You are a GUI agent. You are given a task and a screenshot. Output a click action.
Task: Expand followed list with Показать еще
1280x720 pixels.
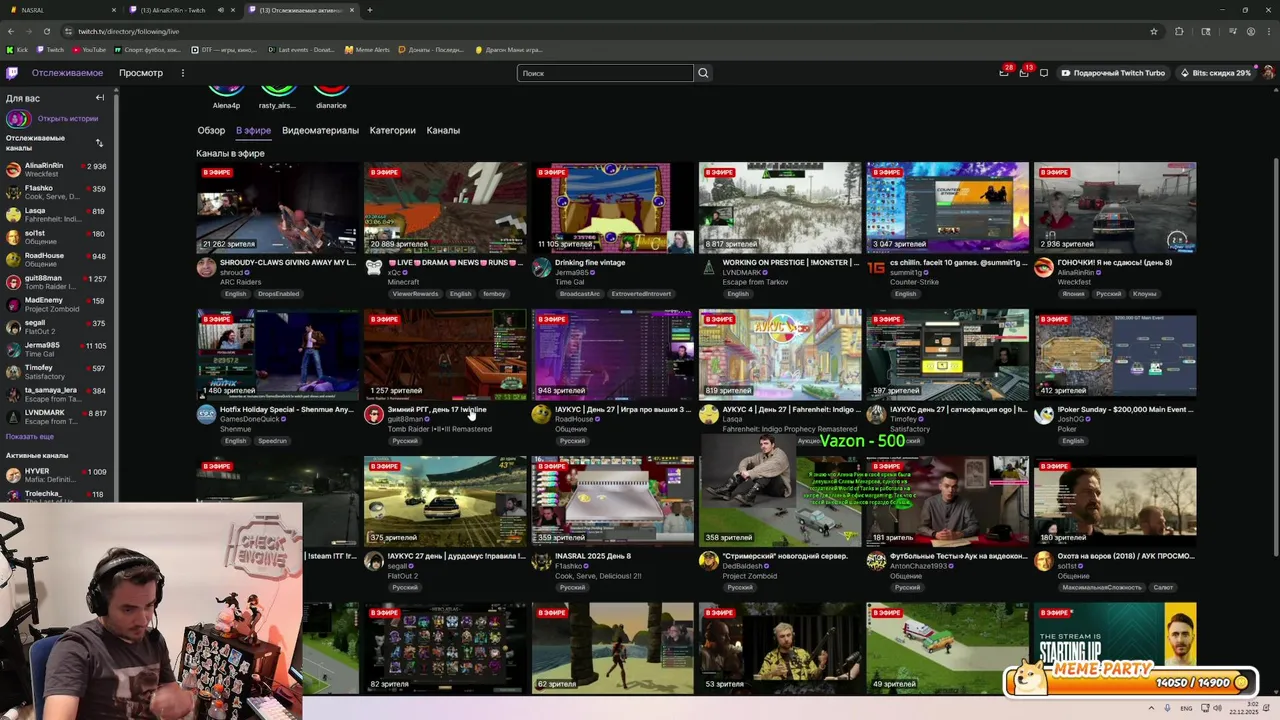pyautogui.click(x=30, y=437)
